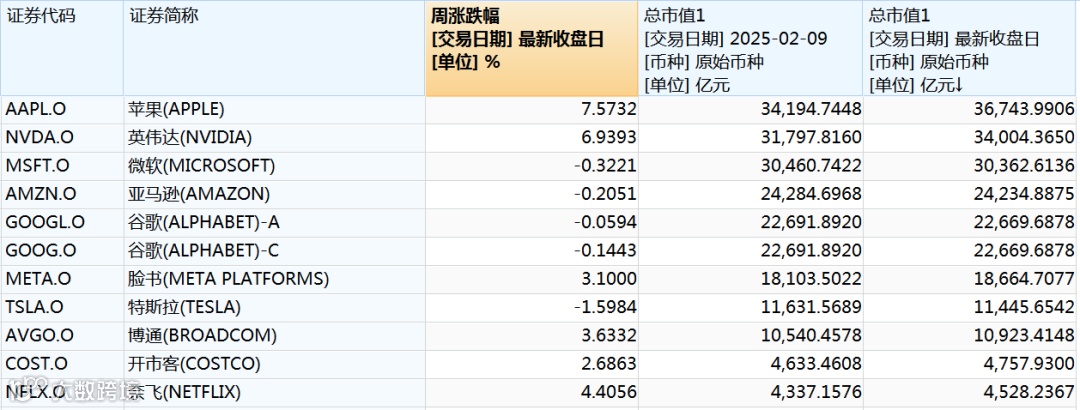The image size is (1080, 410).
Task: Select NVIDIA's latest market cap 34,004.3650
Action: 971,138
